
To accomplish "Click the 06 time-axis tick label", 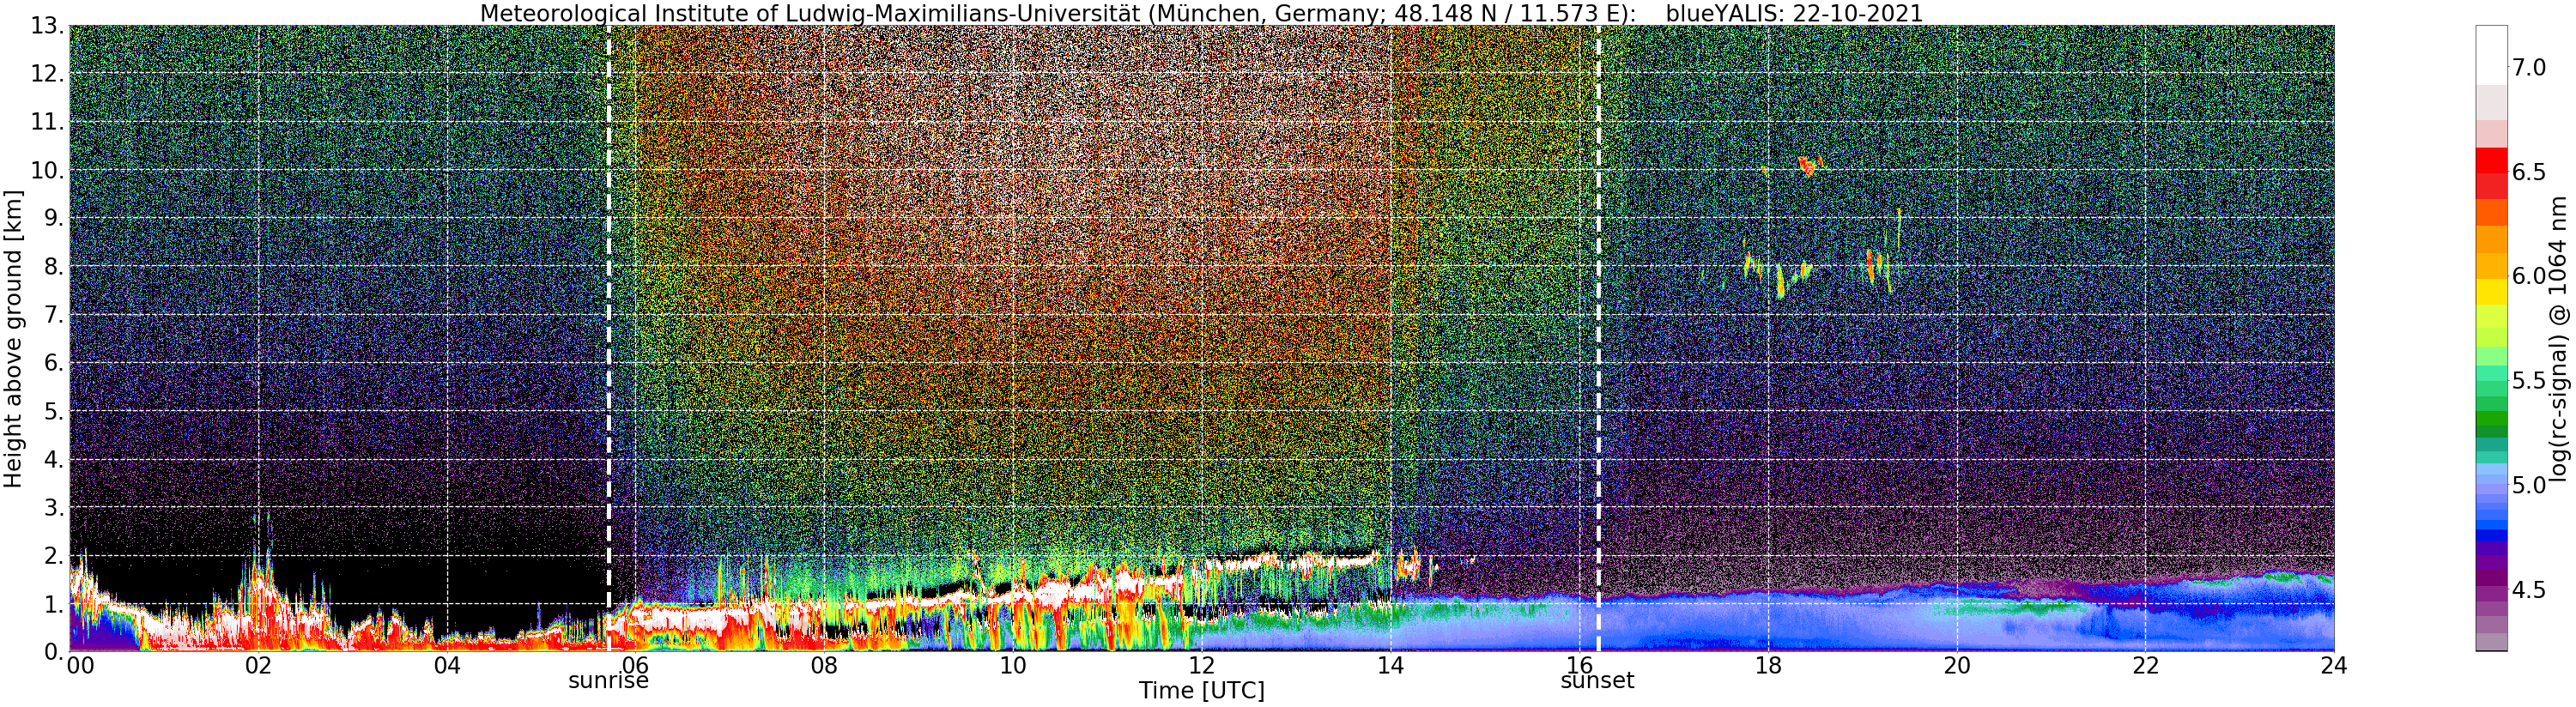I will click(635, 666).
